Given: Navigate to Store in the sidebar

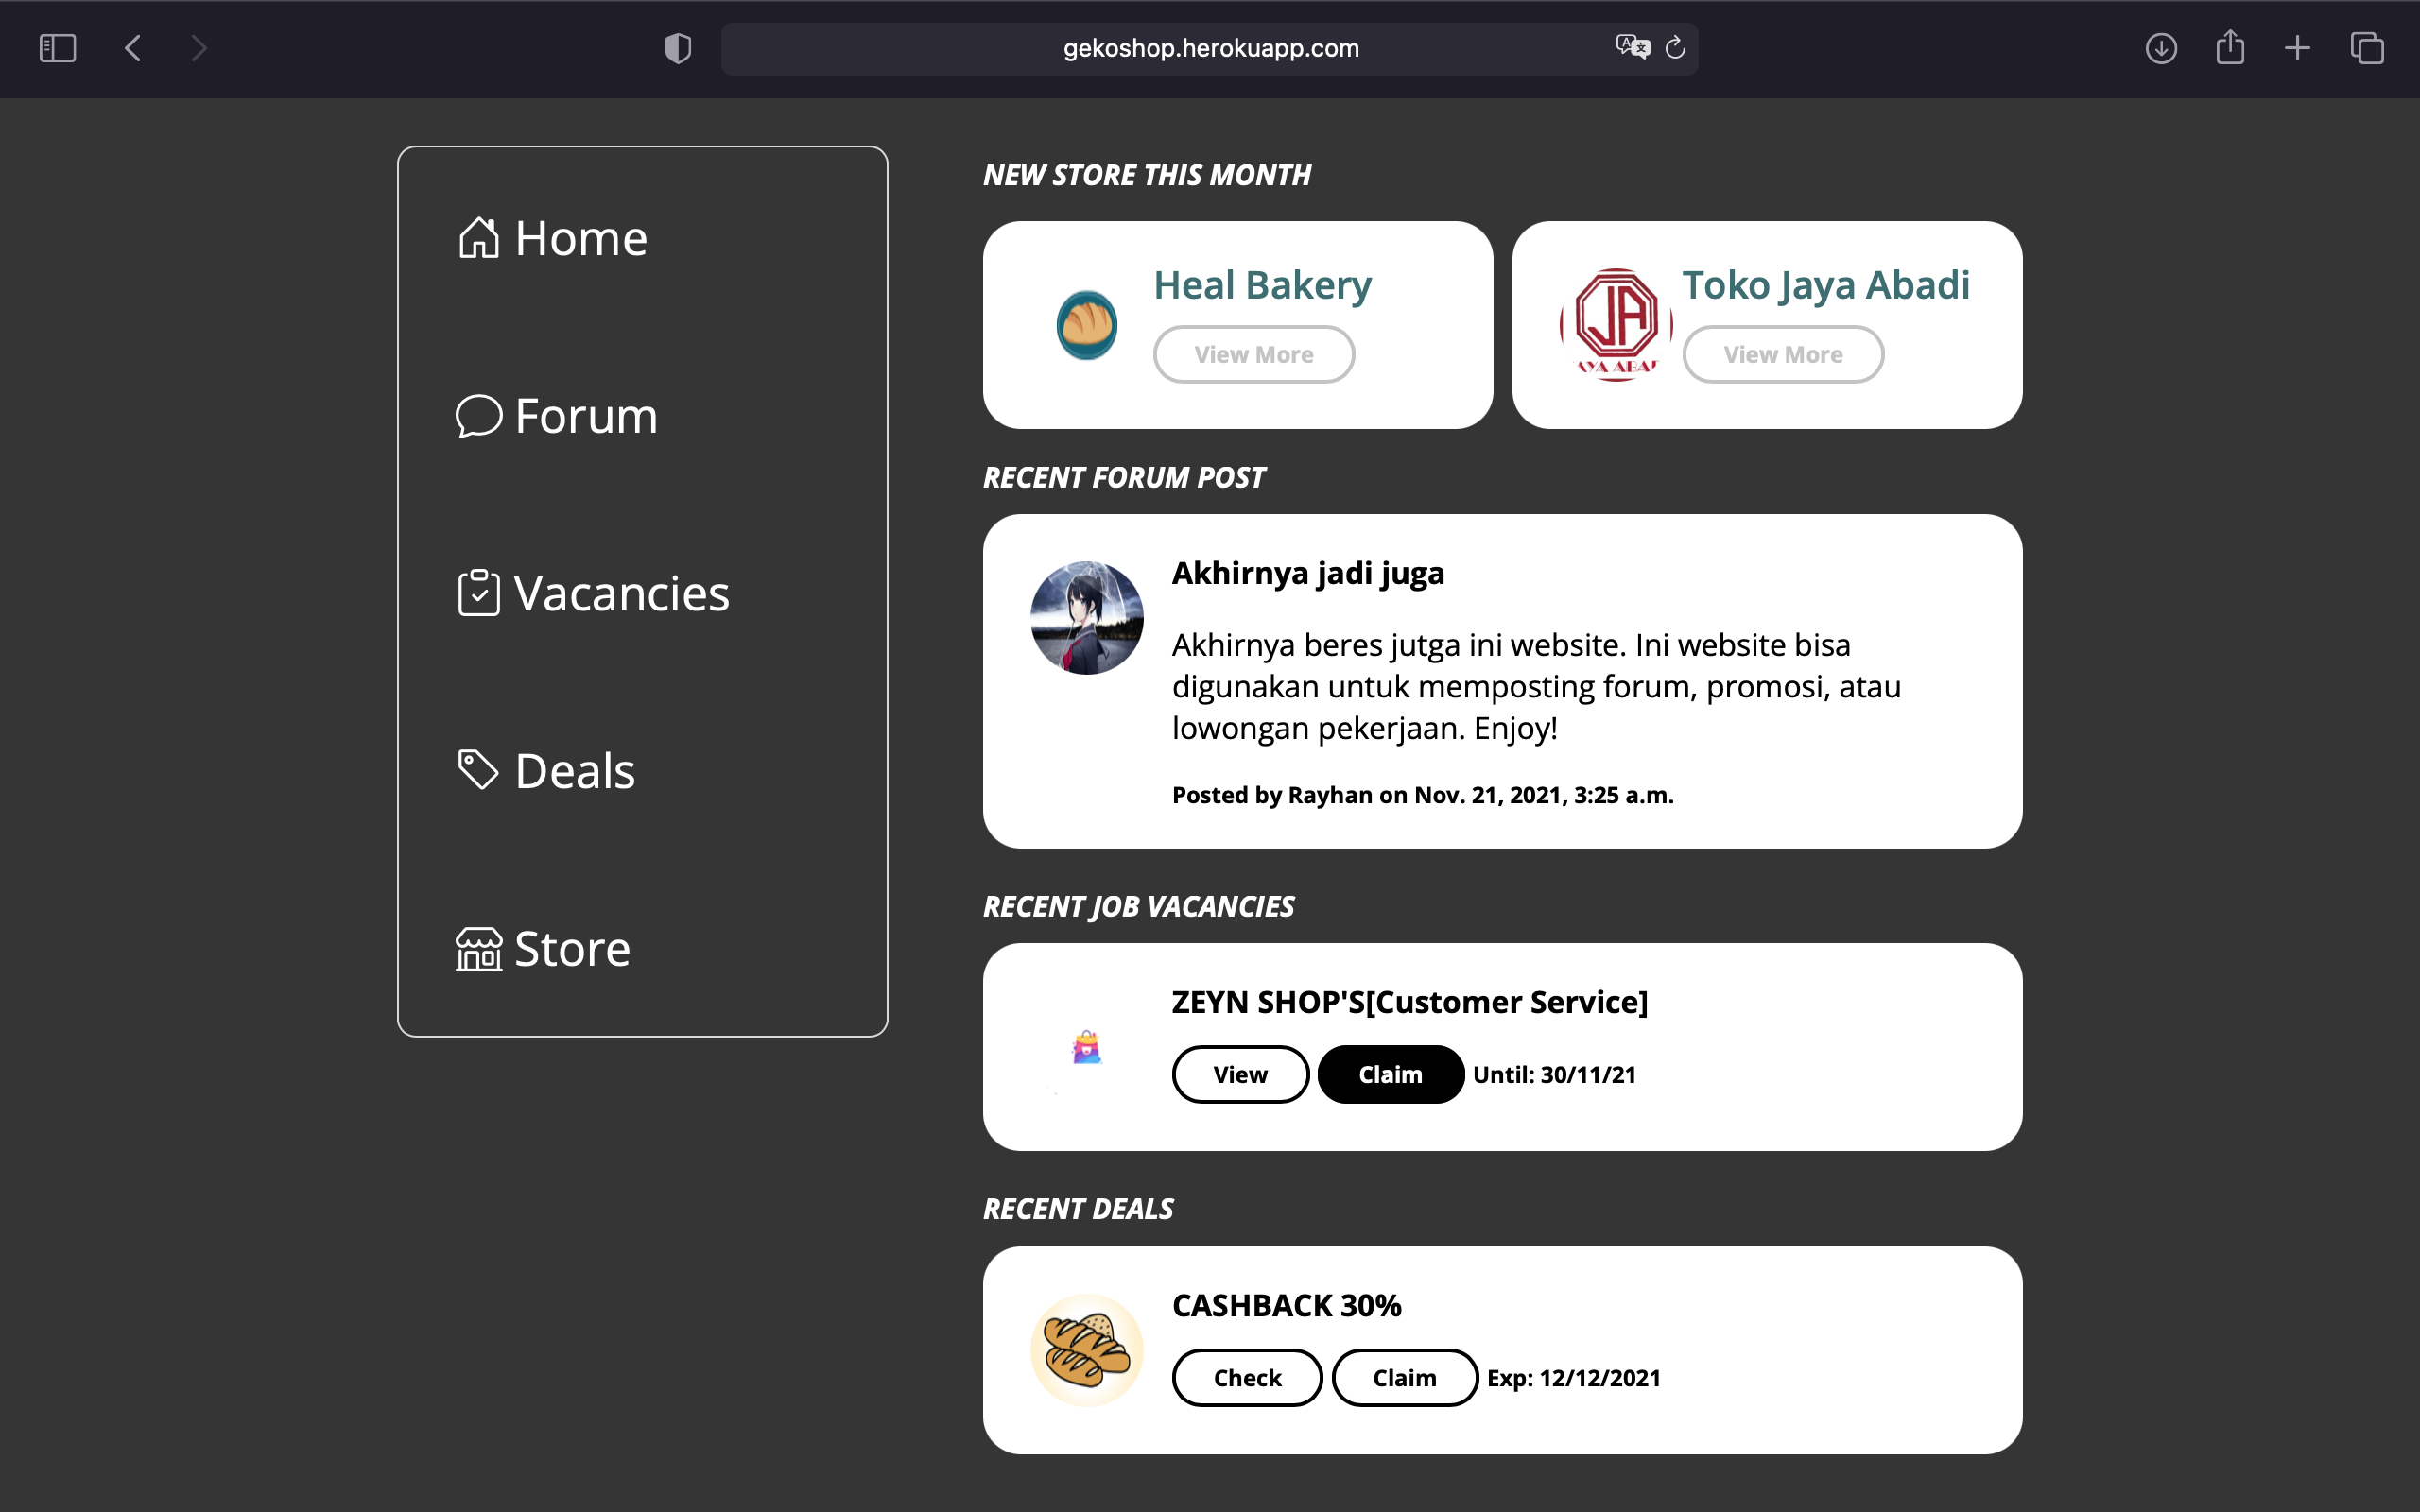Looking at the screenshot, I should click(x=543, y=949).
